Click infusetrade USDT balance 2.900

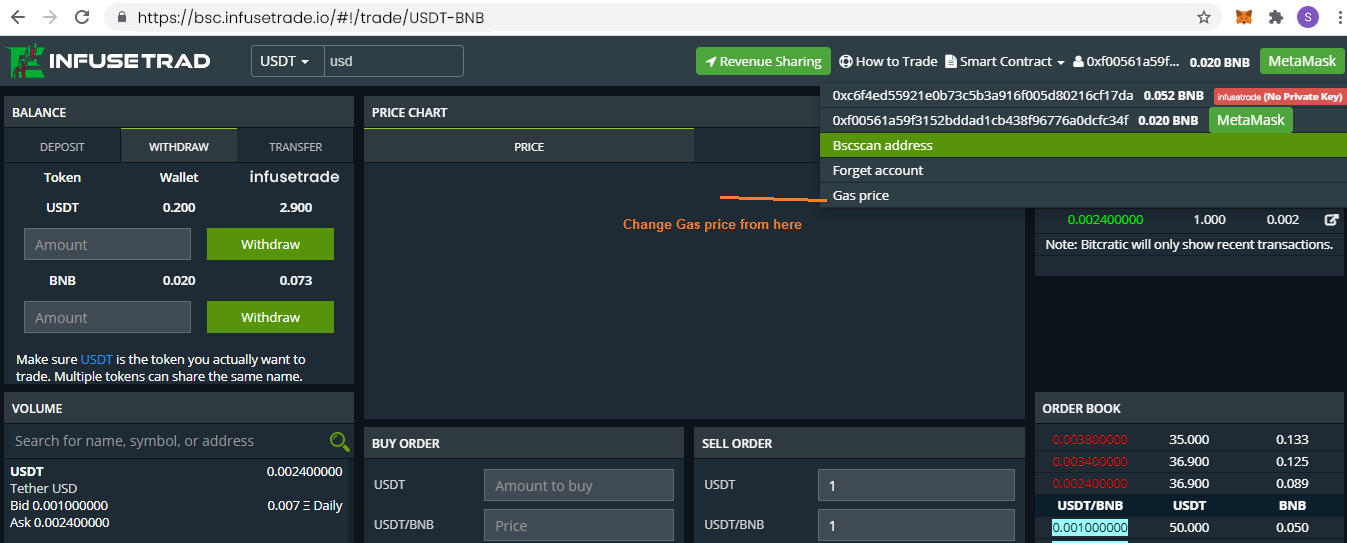[295, 208]
